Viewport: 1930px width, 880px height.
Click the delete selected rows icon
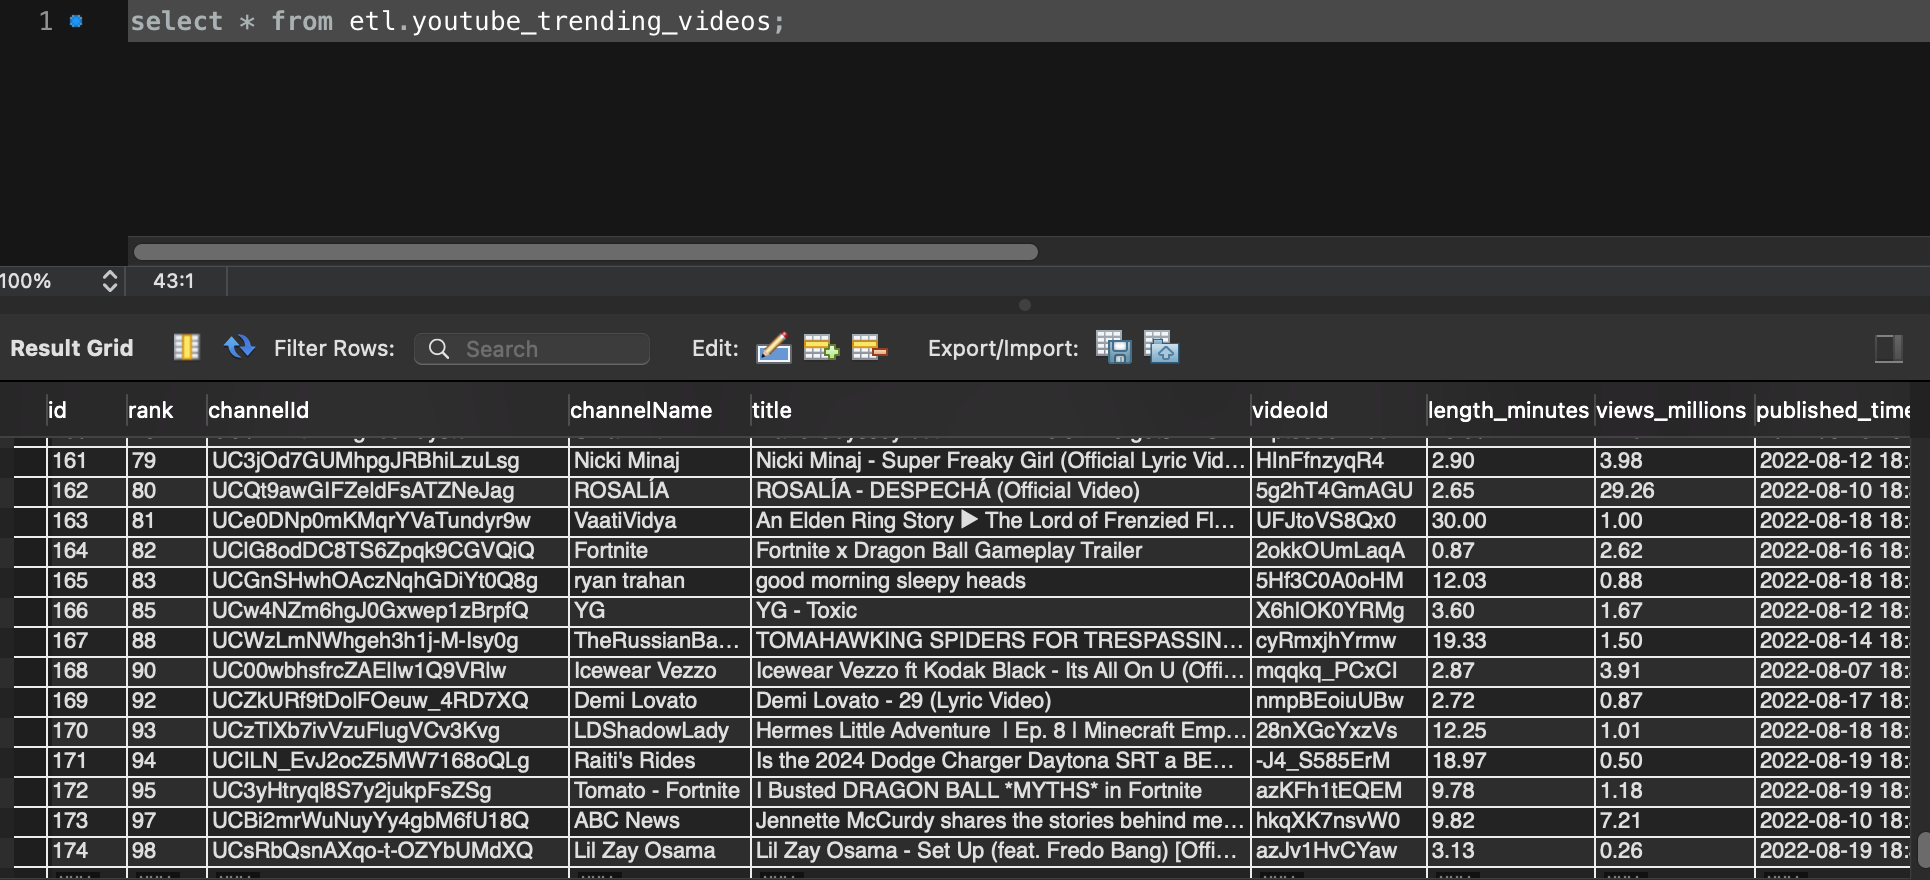(869, 348)
